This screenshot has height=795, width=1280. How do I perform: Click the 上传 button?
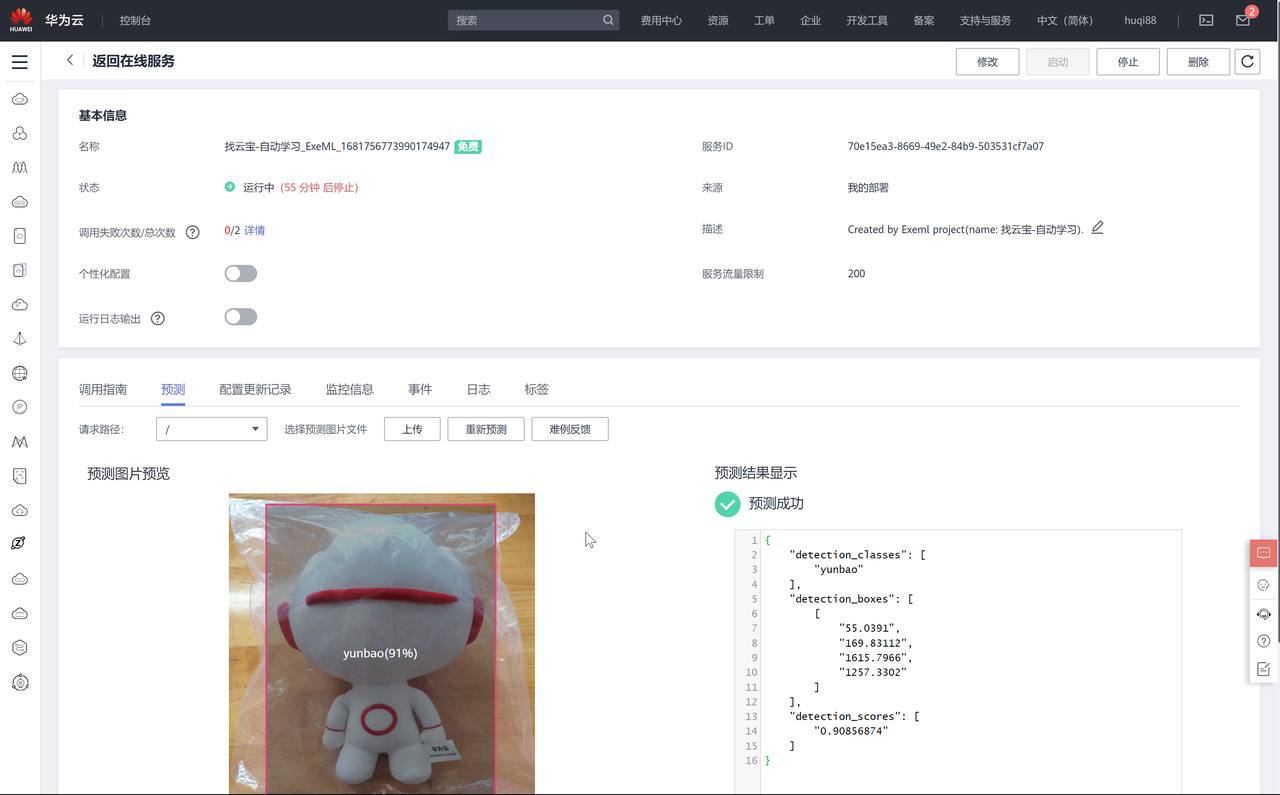pos(412,429)
